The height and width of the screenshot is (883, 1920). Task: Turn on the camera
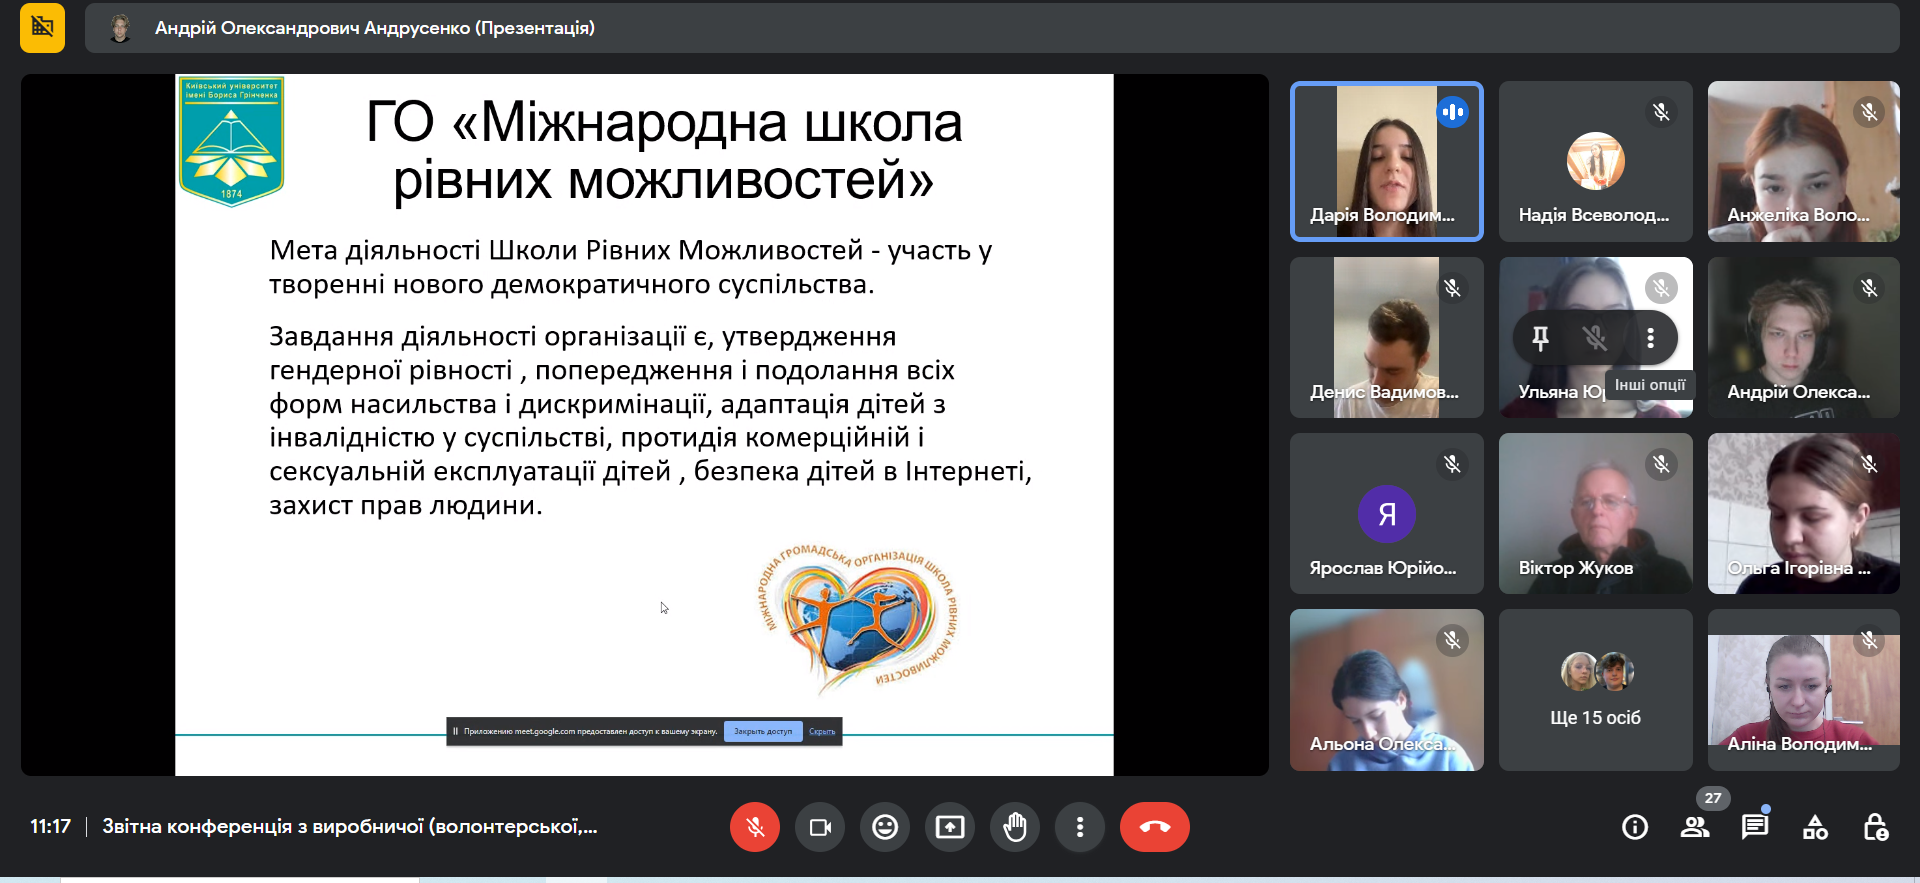tap(820, 827)
